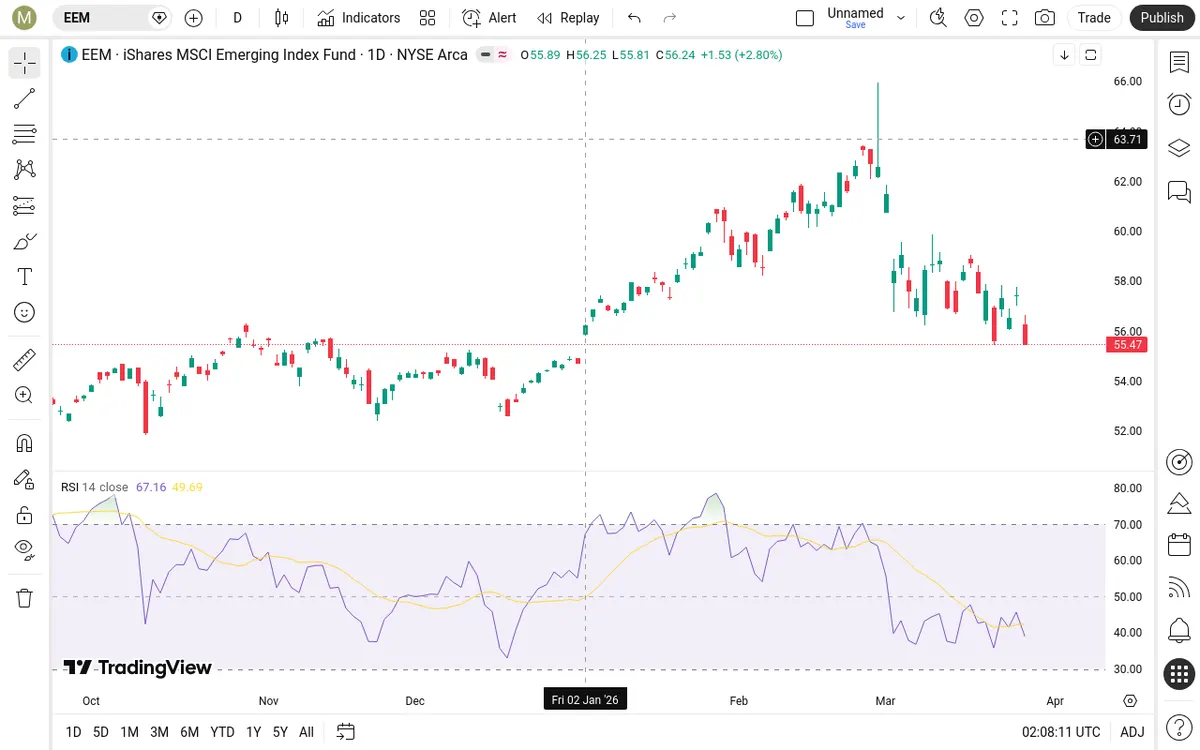Select the brush drawing tool
This screenshot has width=1200, height=750.
(x=25, y=241)
